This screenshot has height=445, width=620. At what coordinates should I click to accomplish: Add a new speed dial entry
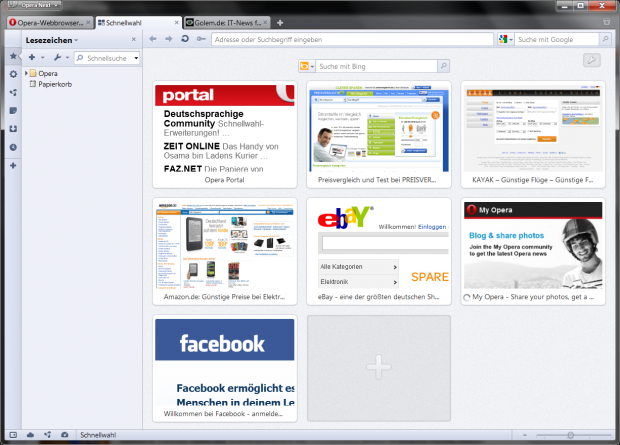[379, 368]
